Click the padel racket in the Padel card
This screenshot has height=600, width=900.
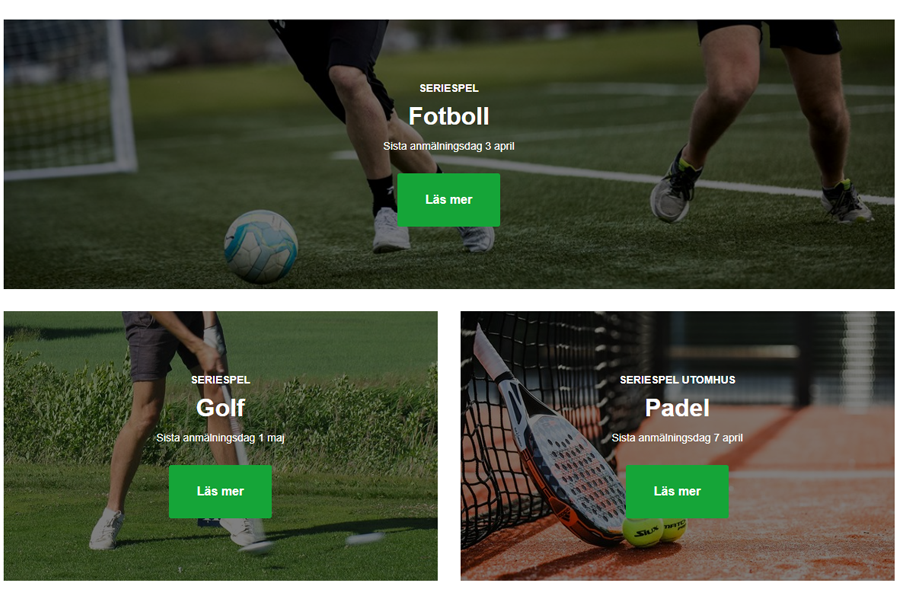pyautogui.click(x=551, y=442)
